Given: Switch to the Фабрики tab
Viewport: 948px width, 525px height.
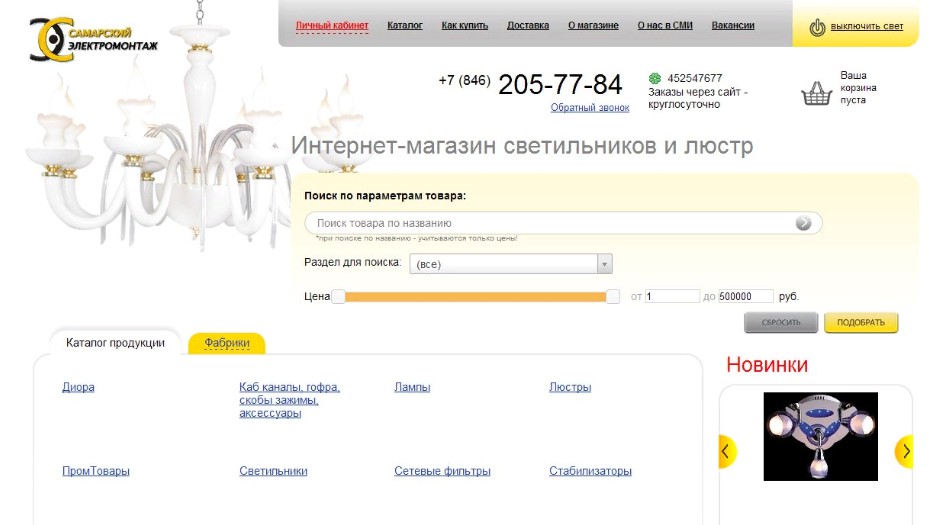Looking at the screenshot, I should pyautogui.click(x=227, y=343).
